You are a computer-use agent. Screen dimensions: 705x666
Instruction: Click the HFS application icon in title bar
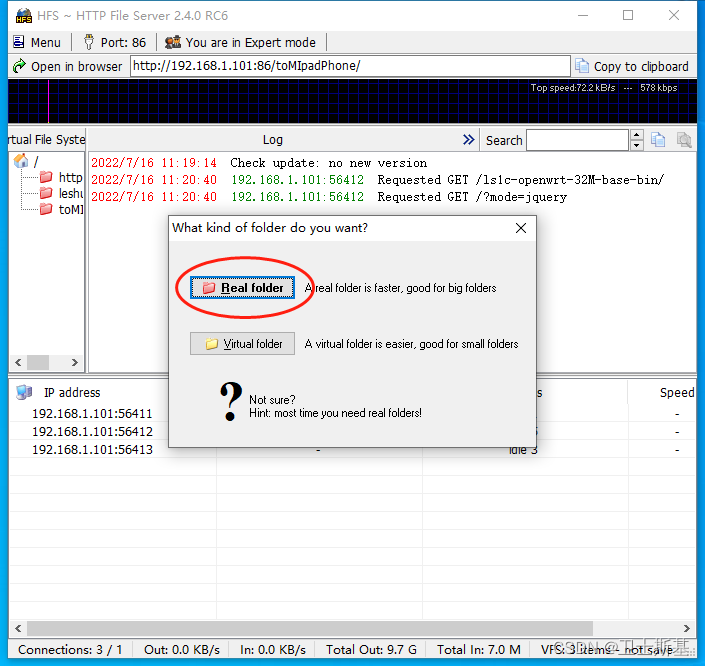click(23, 16)
